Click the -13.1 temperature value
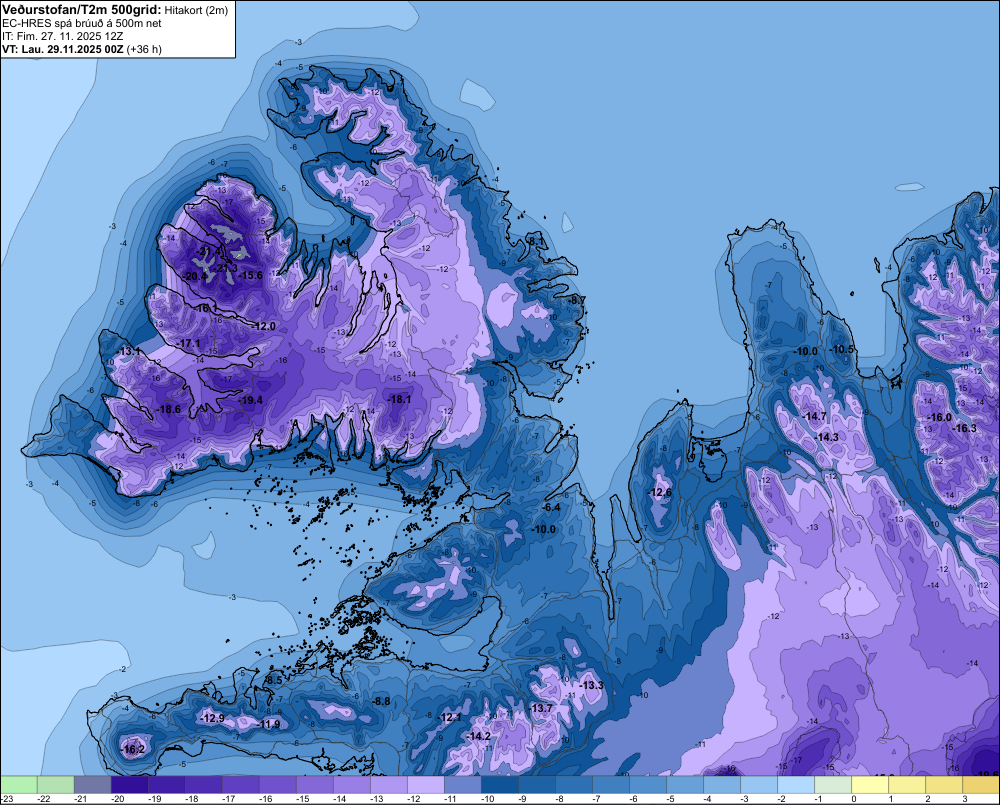The width and height of the screenshot is (1000, 805). click(129, 351)
